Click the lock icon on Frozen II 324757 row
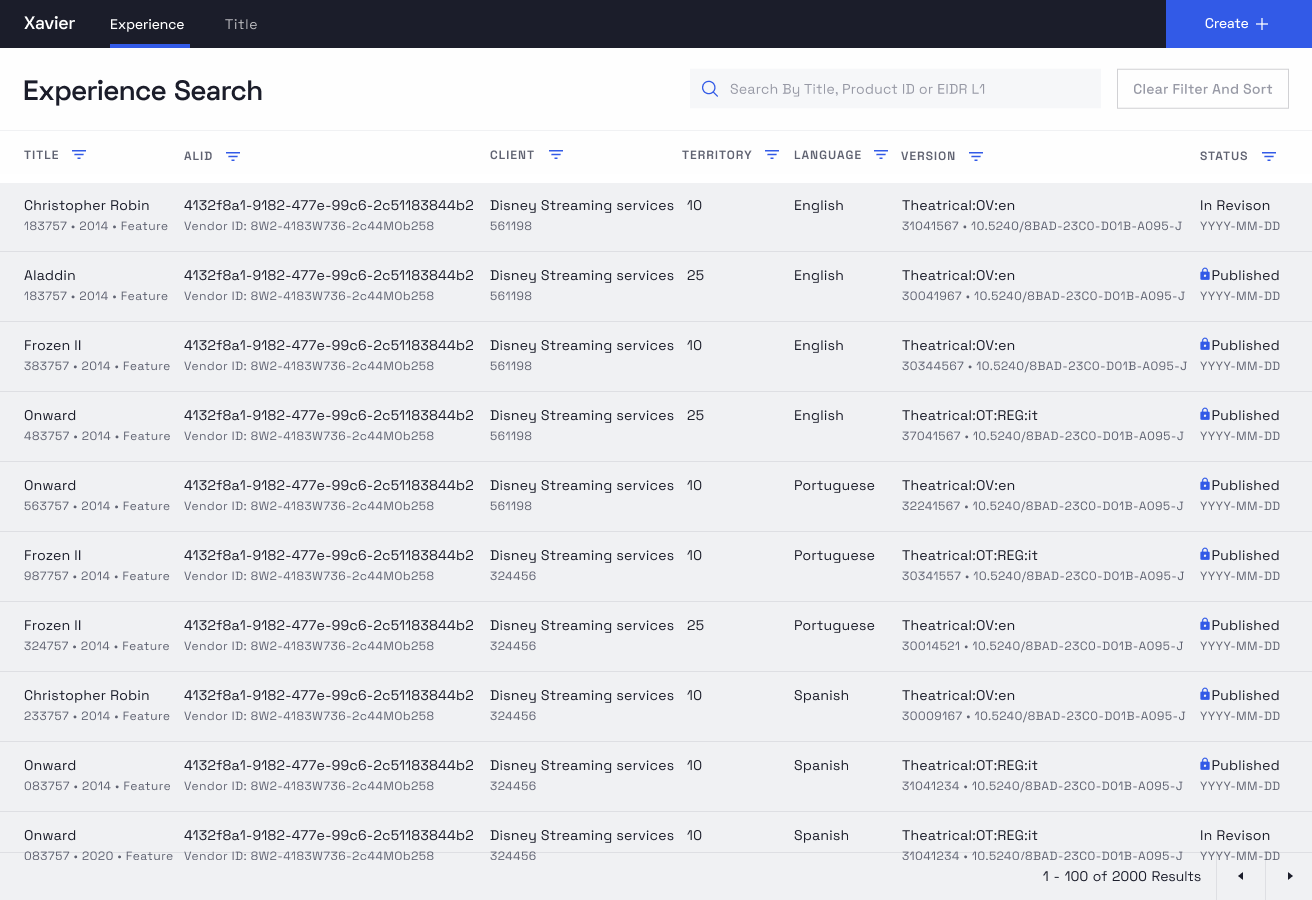This screenshot has width=1312, height=900. point(1205,624)
